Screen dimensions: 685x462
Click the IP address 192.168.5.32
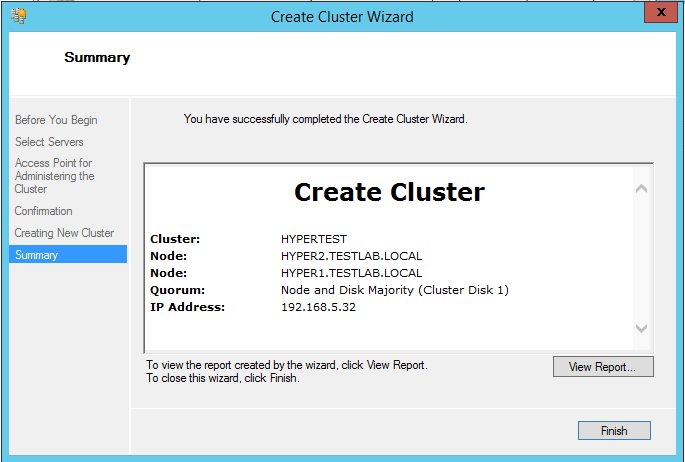tap(318, 307)
